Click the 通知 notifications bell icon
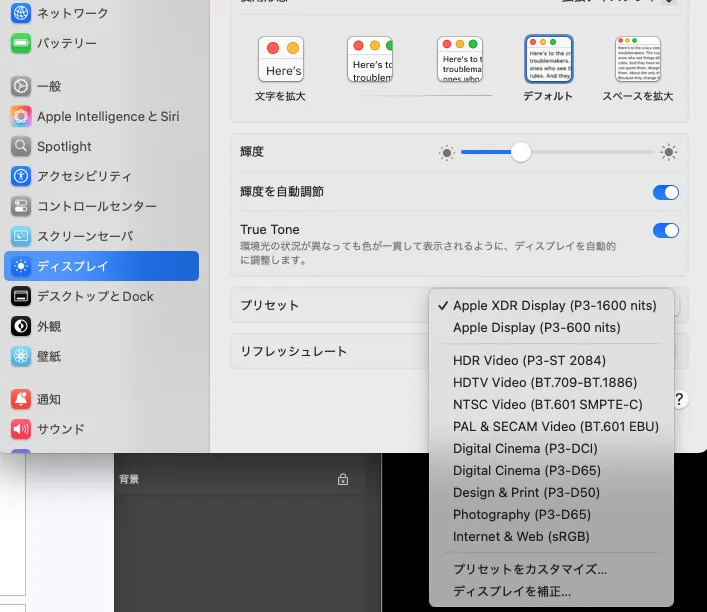 (x=21, y=399)
